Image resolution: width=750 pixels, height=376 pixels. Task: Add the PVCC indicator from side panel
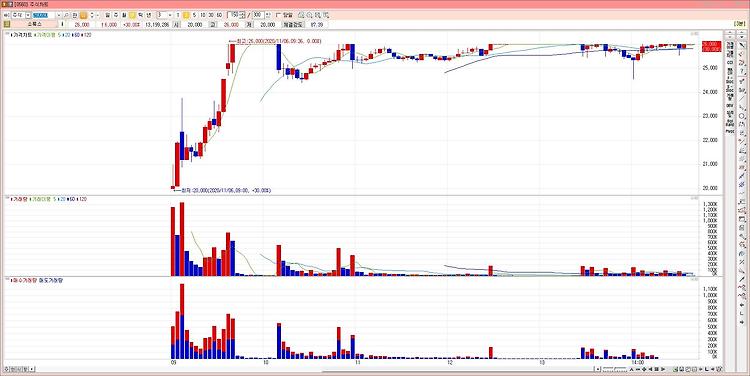click(x=730, y=131)
